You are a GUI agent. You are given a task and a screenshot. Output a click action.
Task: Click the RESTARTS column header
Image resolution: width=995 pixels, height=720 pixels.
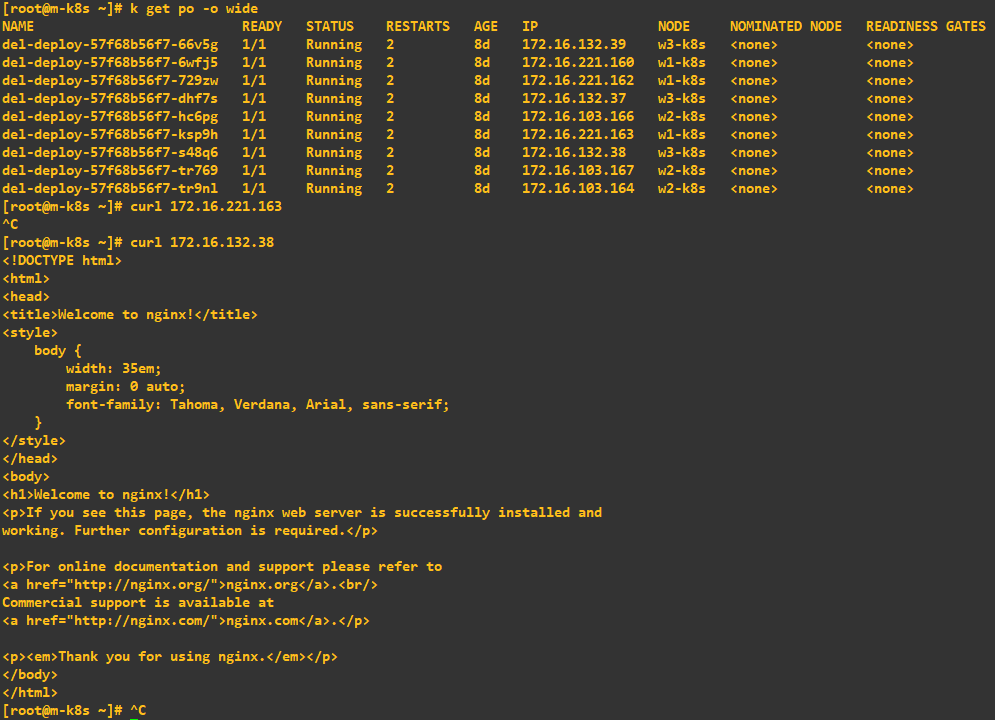click(x=417, y=27)
